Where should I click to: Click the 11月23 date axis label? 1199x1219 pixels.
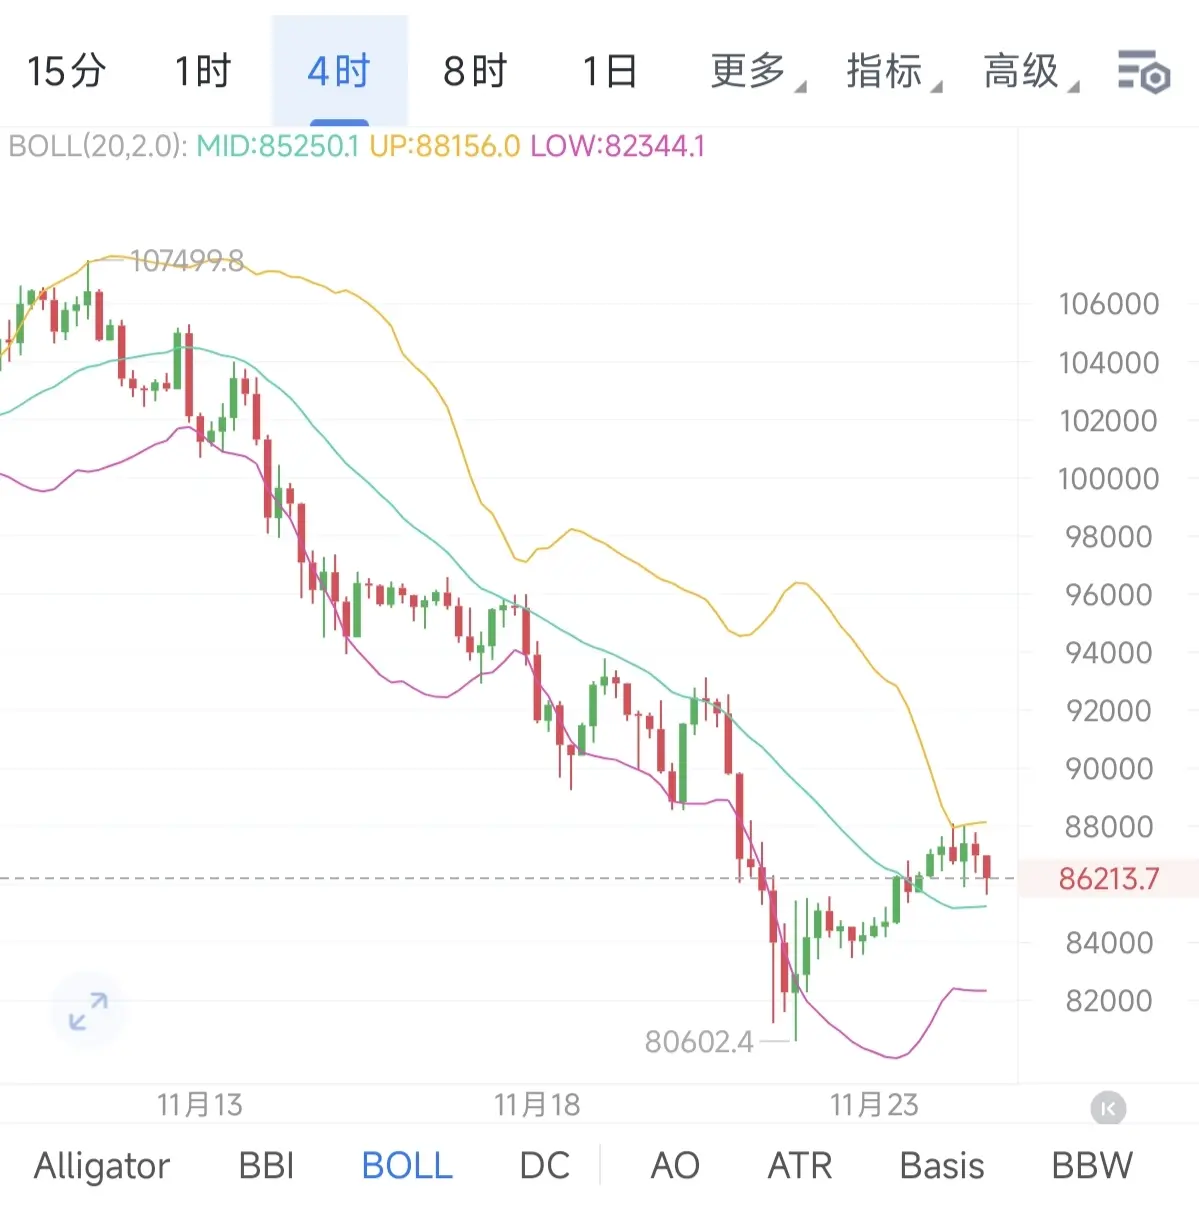874,1105
